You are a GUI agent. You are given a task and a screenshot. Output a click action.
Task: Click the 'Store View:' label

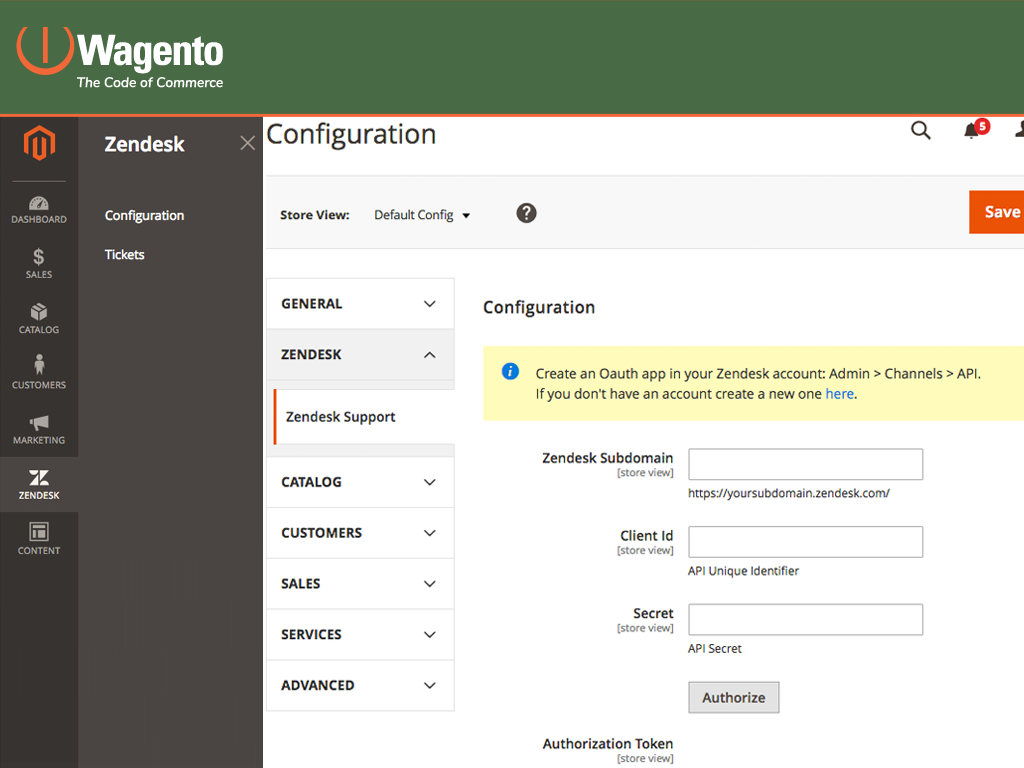click(315, 215)
